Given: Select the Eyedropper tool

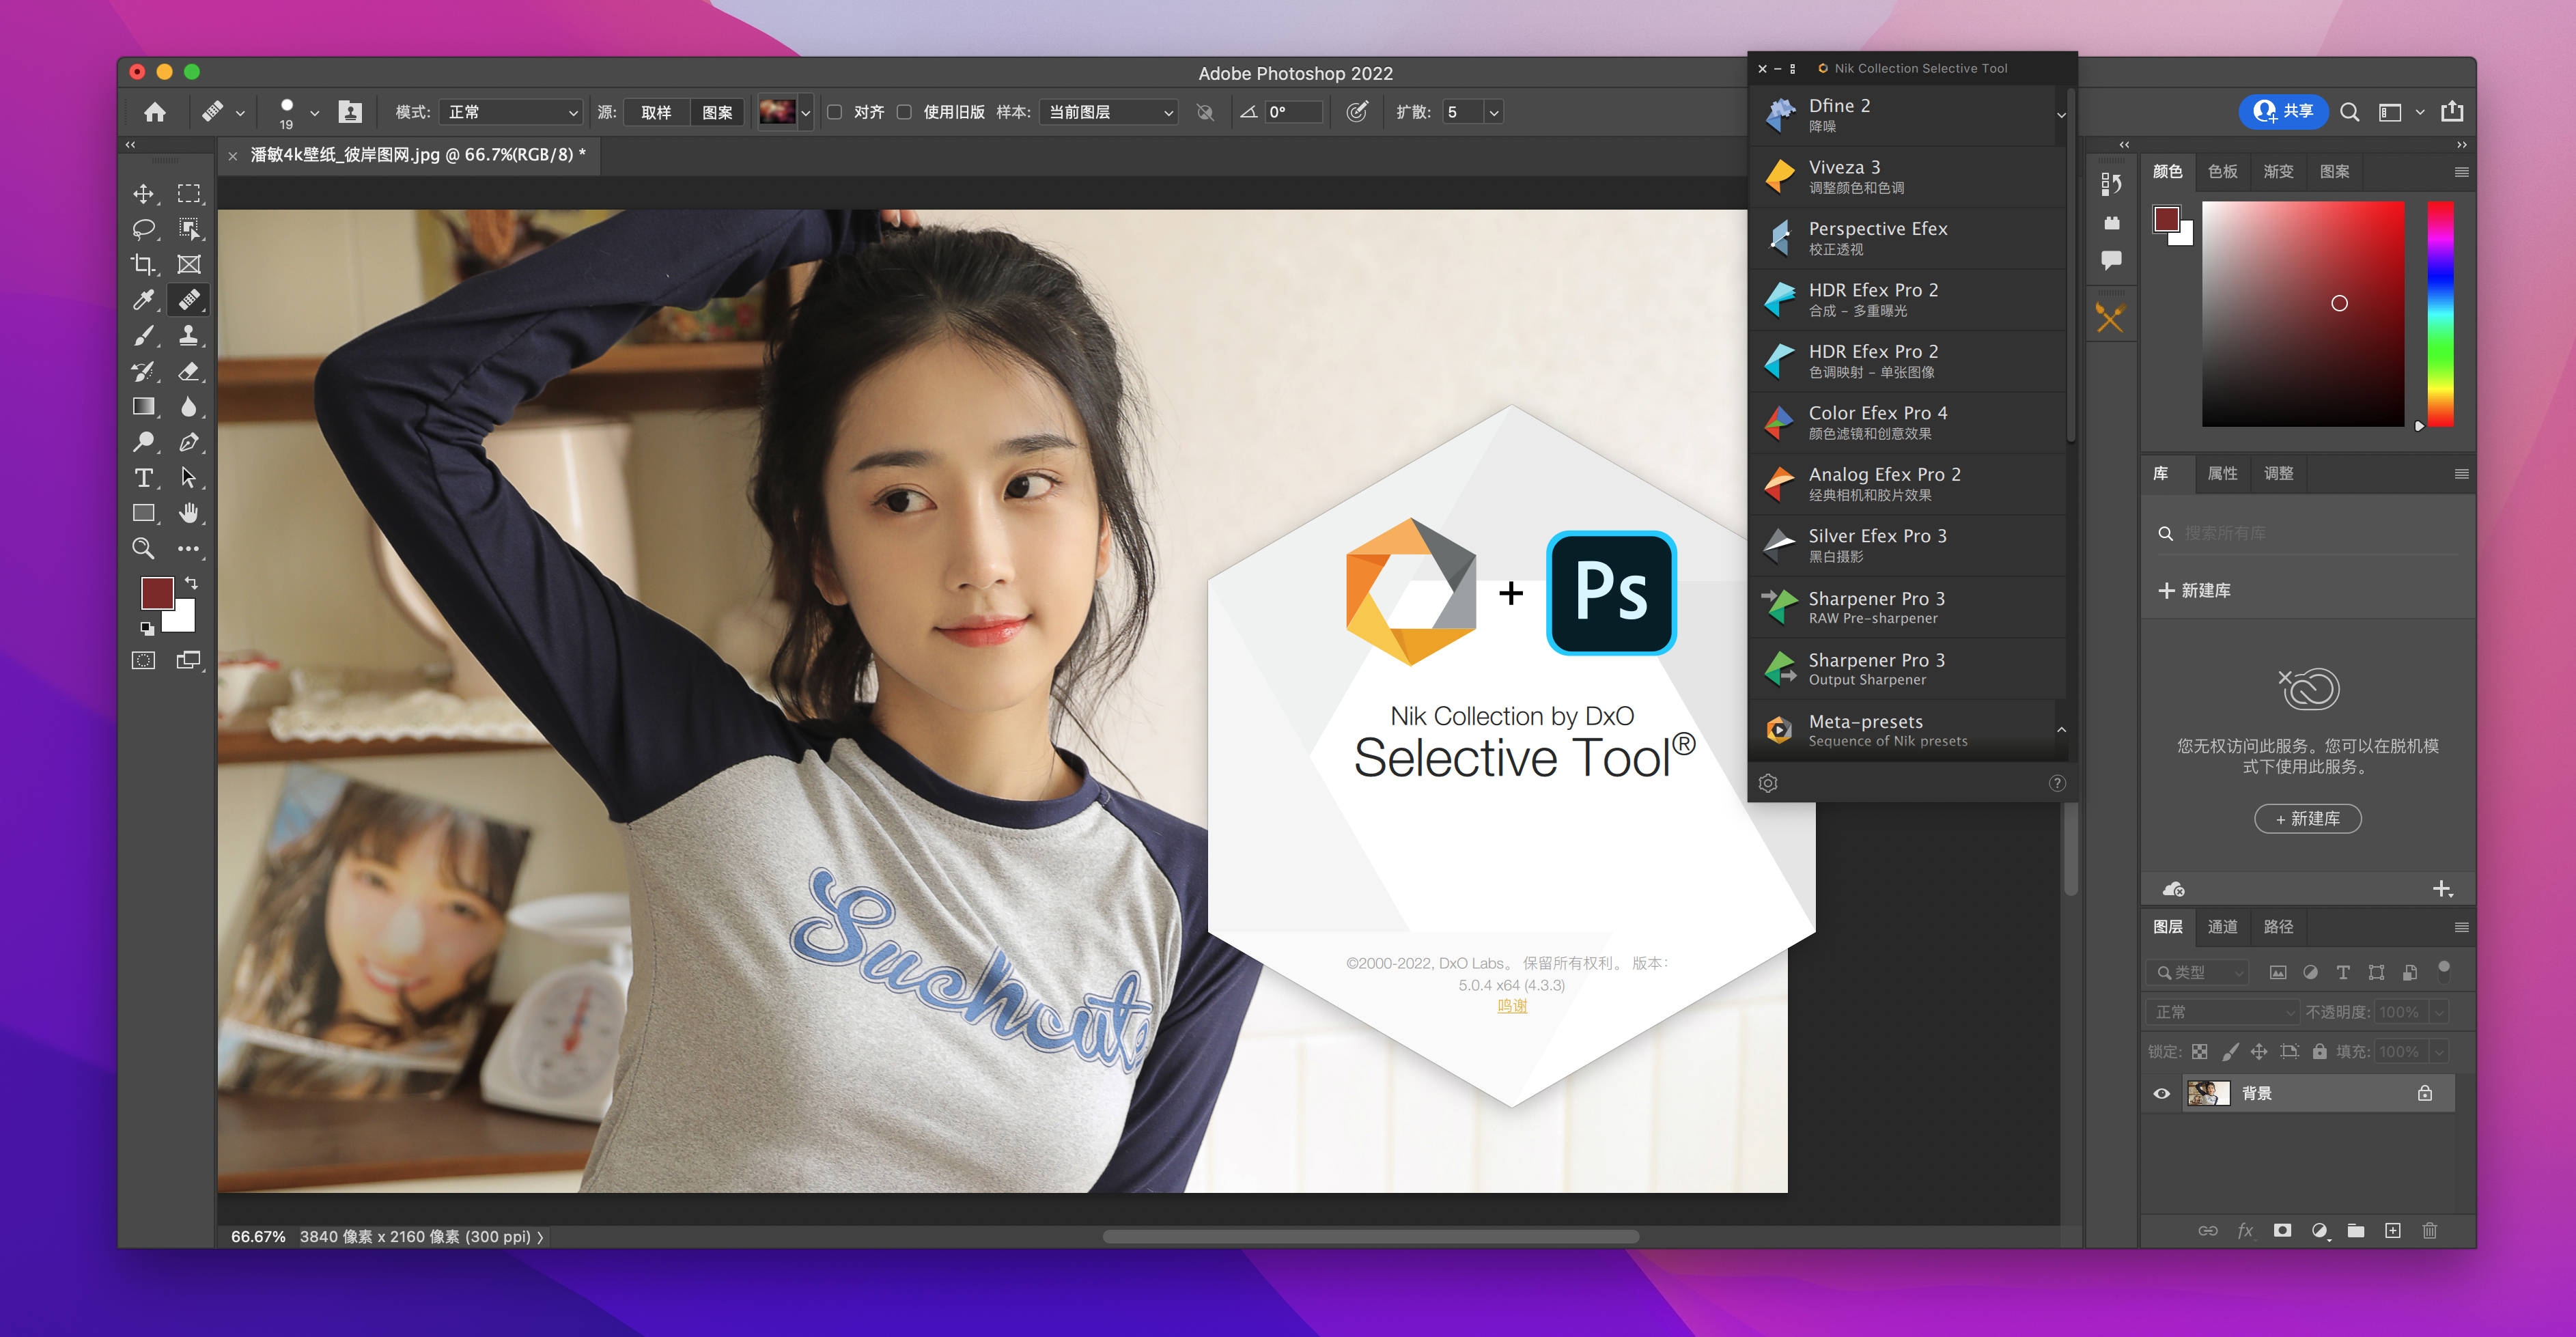Looking at the screenshot, I should pyautogui.click(x=143, y=300).
